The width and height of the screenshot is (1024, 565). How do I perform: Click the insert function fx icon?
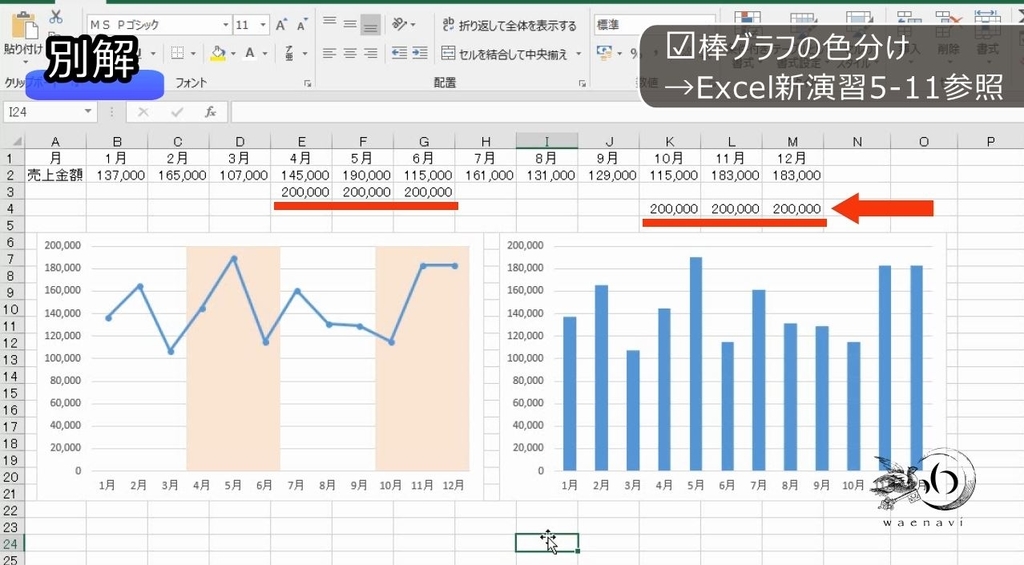pyautogui.click(x=210, y=112)
